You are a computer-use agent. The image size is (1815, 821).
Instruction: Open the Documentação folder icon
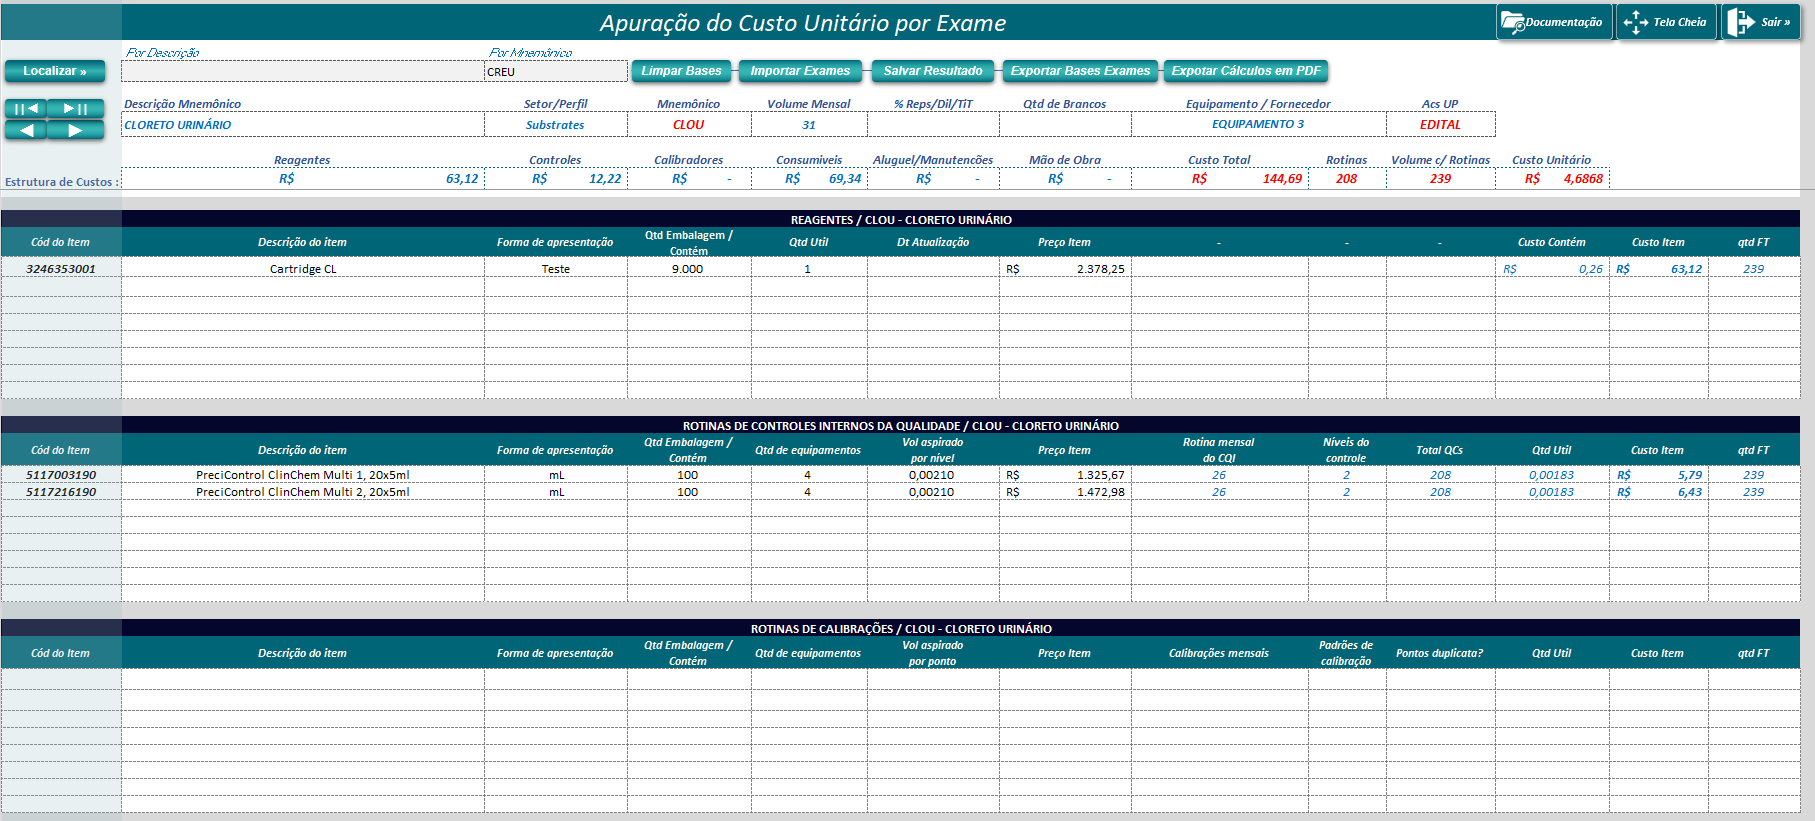[1513, 22]
